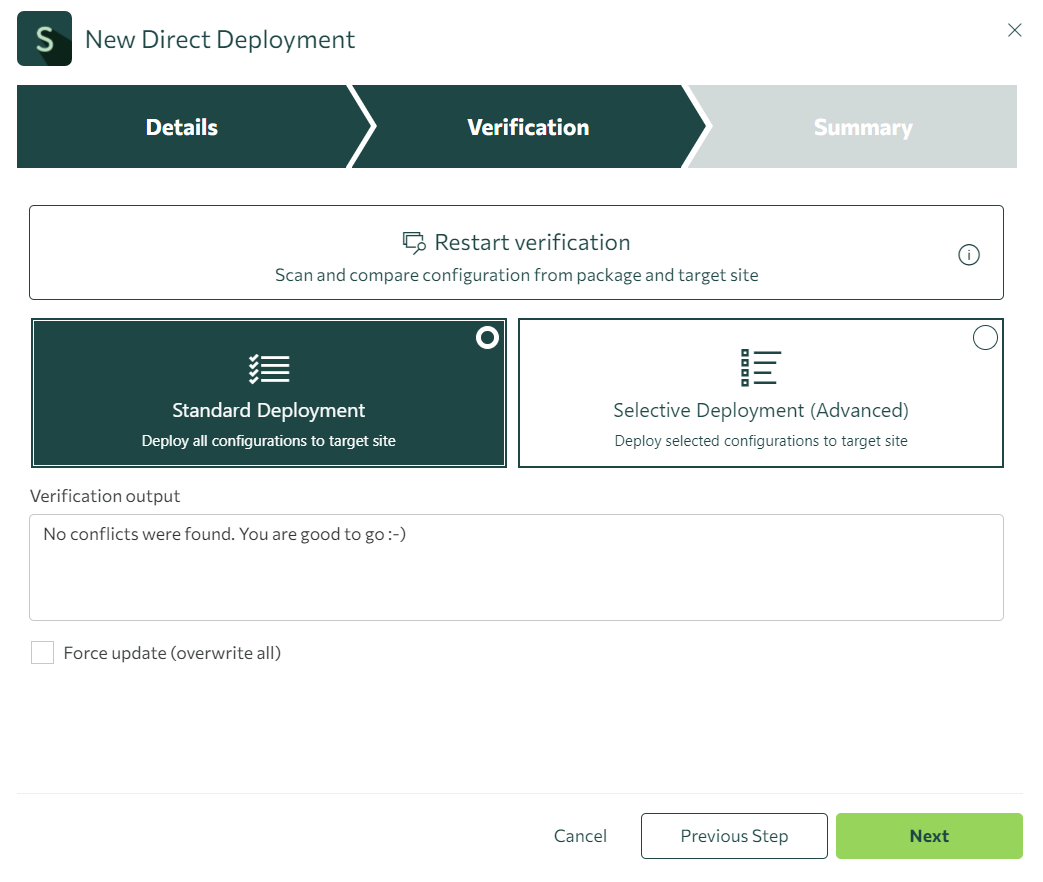
Task: Jump to the Summary wizard step
Action: click(862, 127)
